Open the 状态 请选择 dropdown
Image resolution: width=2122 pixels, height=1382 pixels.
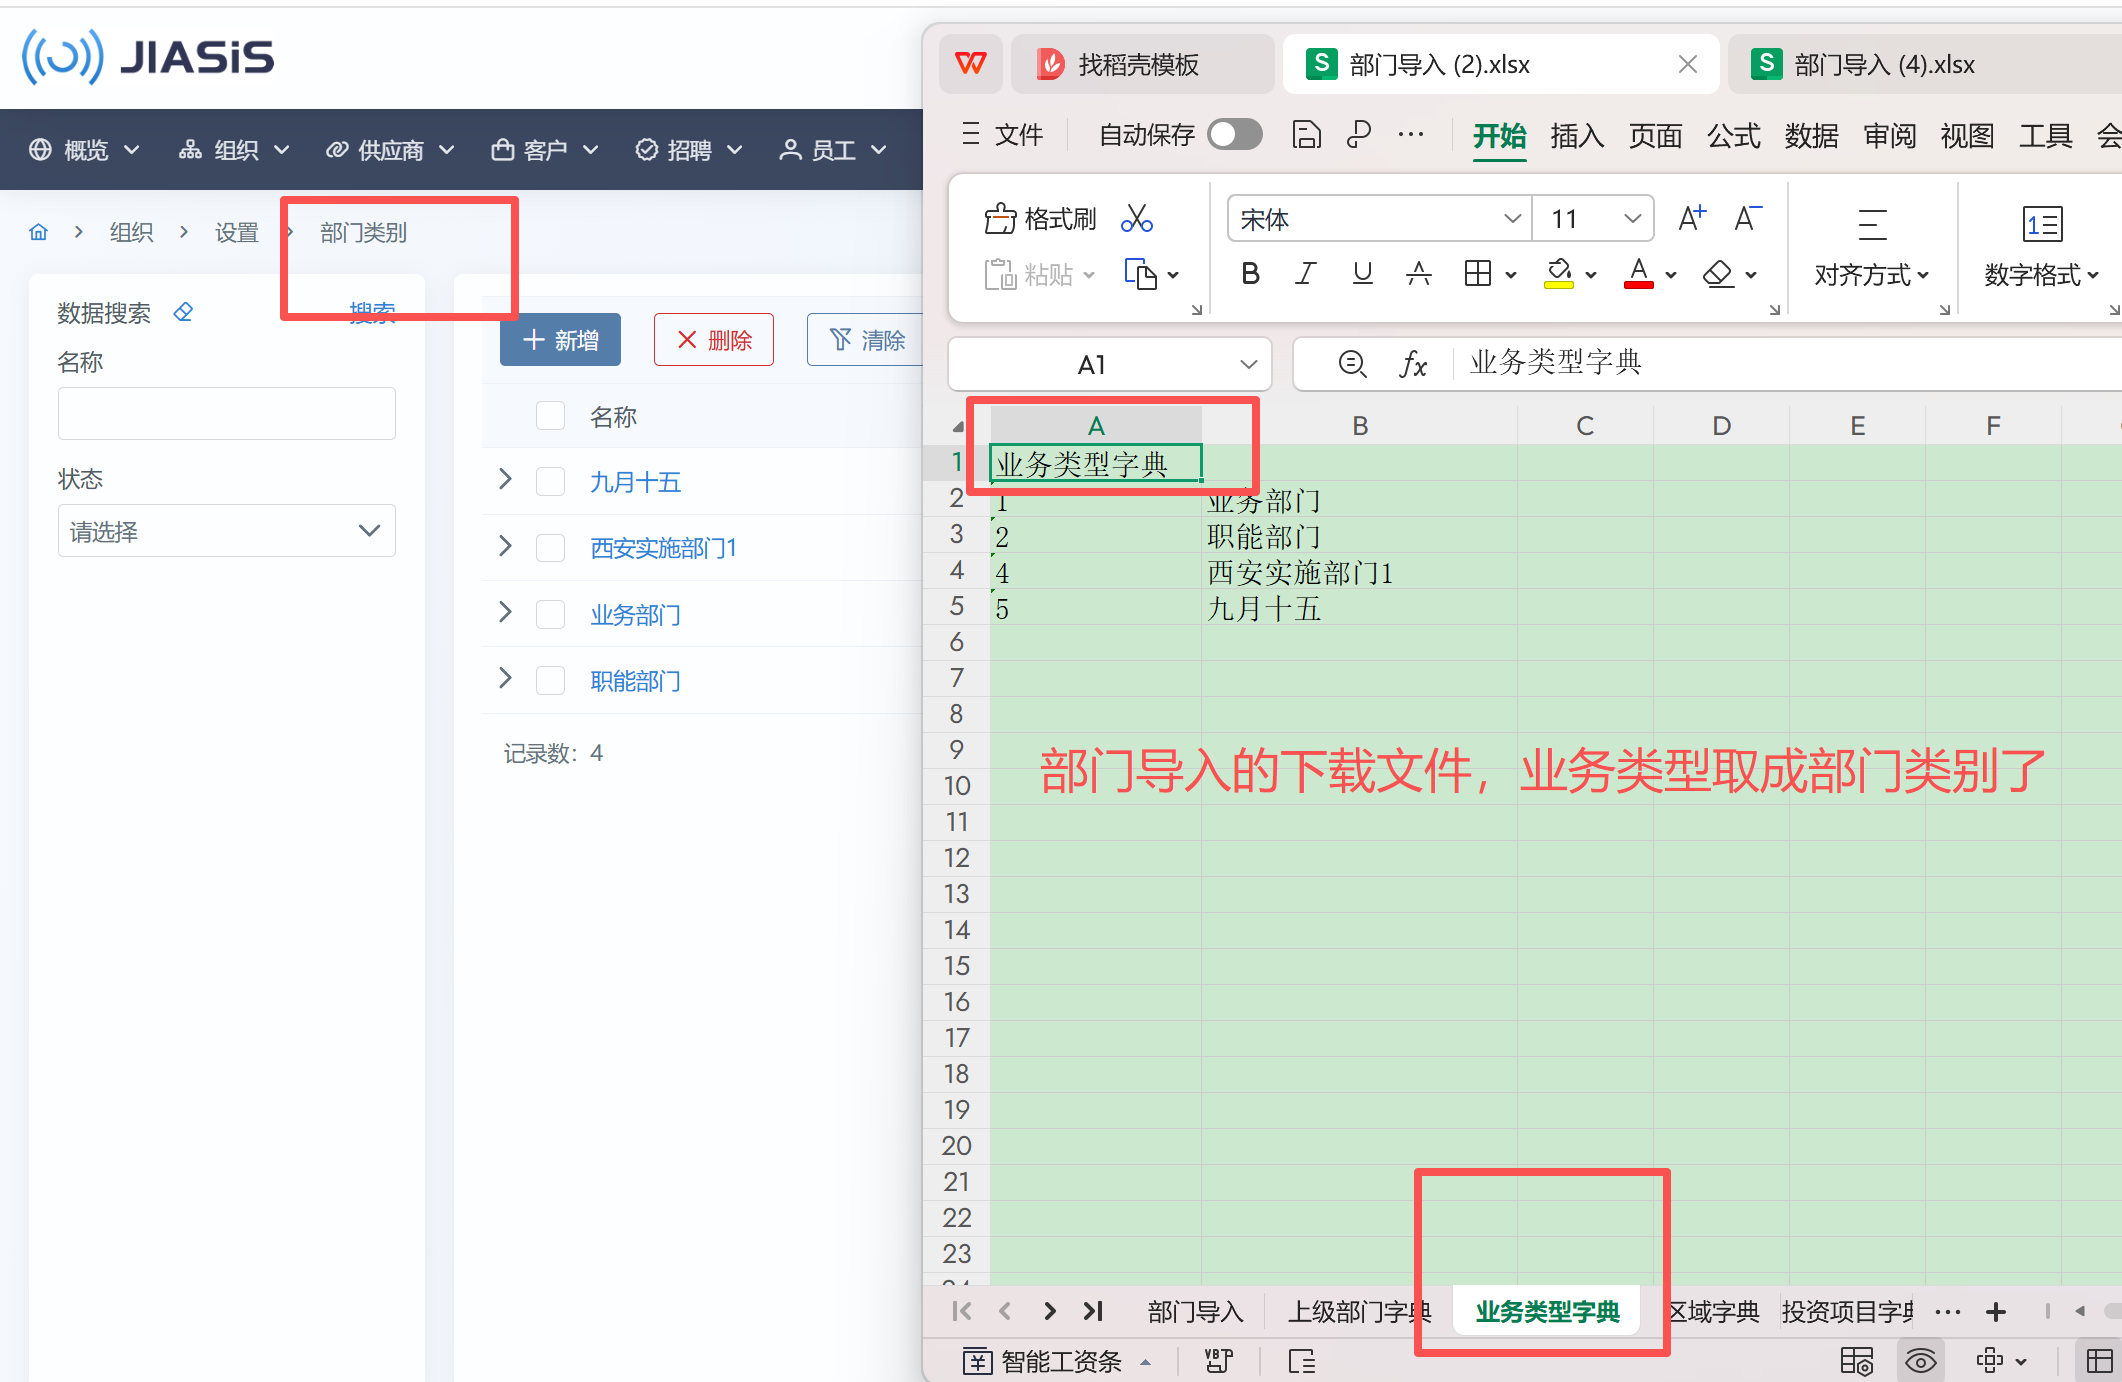(x=227, y=531)
